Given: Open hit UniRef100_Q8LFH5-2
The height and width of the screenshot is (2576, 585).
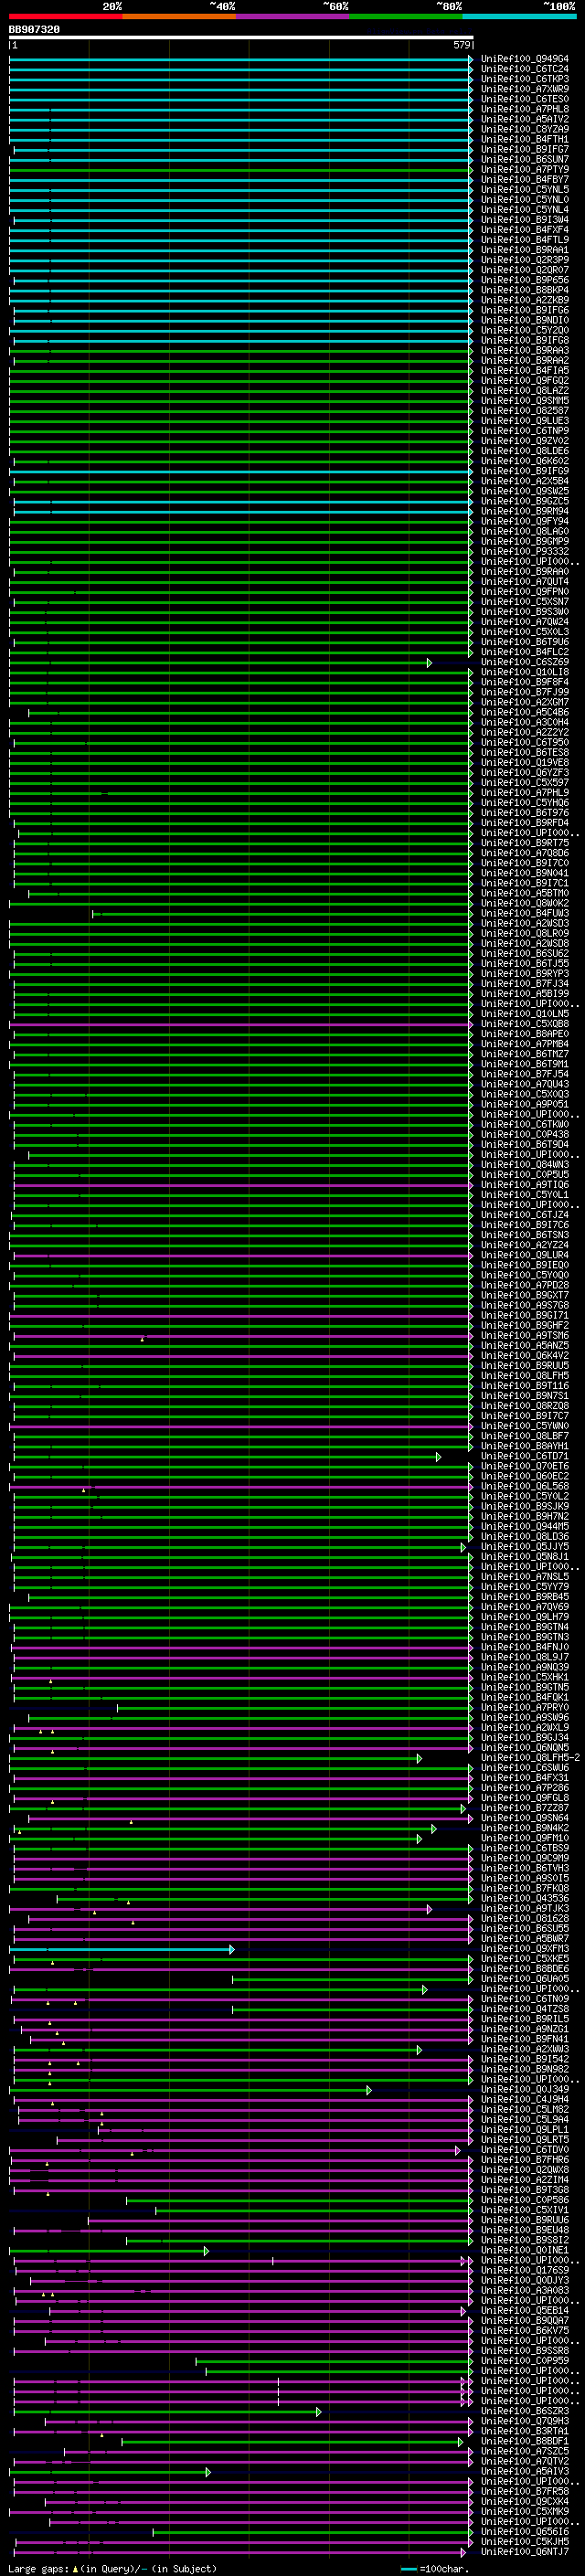Looking at the screenshot, I should tap(531, 1757).
